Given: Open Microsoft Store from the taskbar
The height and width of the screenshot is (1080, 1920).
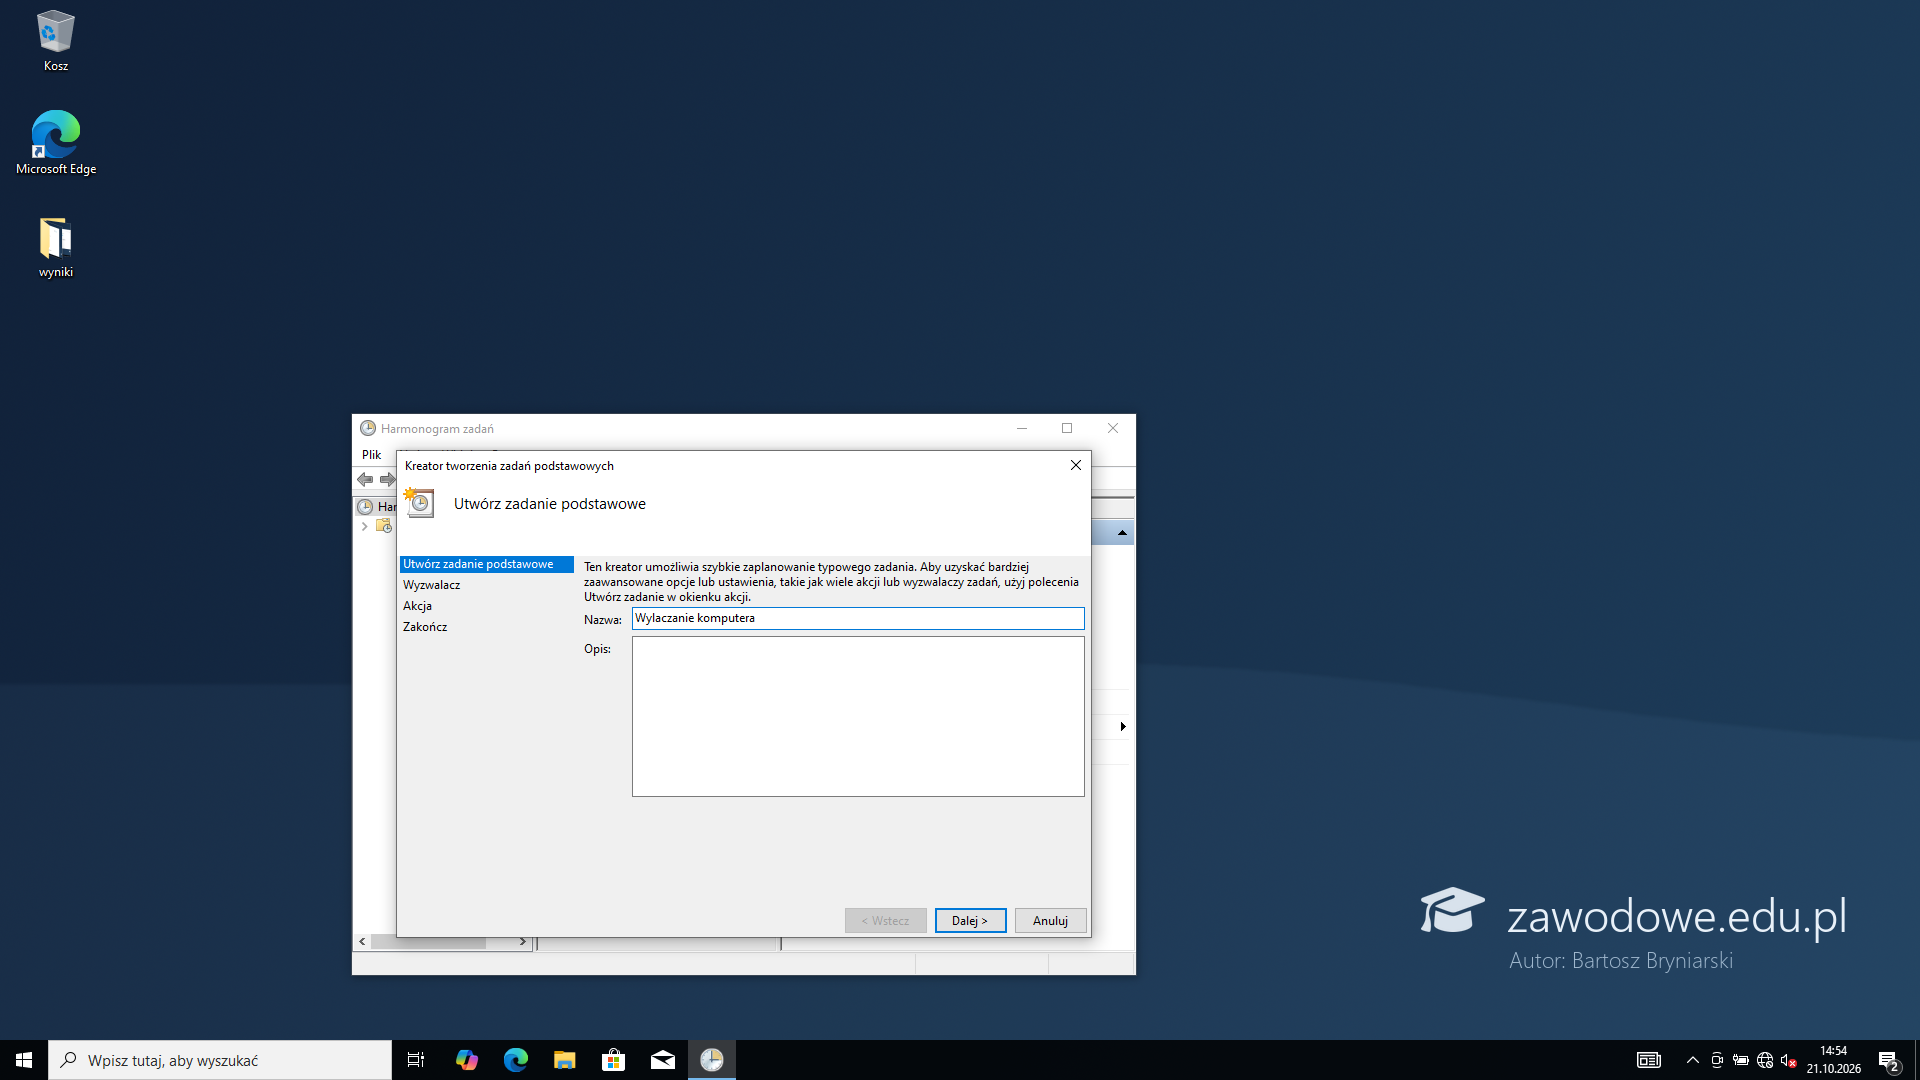Looking at the screenshot, I should [x=614, y=1060].
